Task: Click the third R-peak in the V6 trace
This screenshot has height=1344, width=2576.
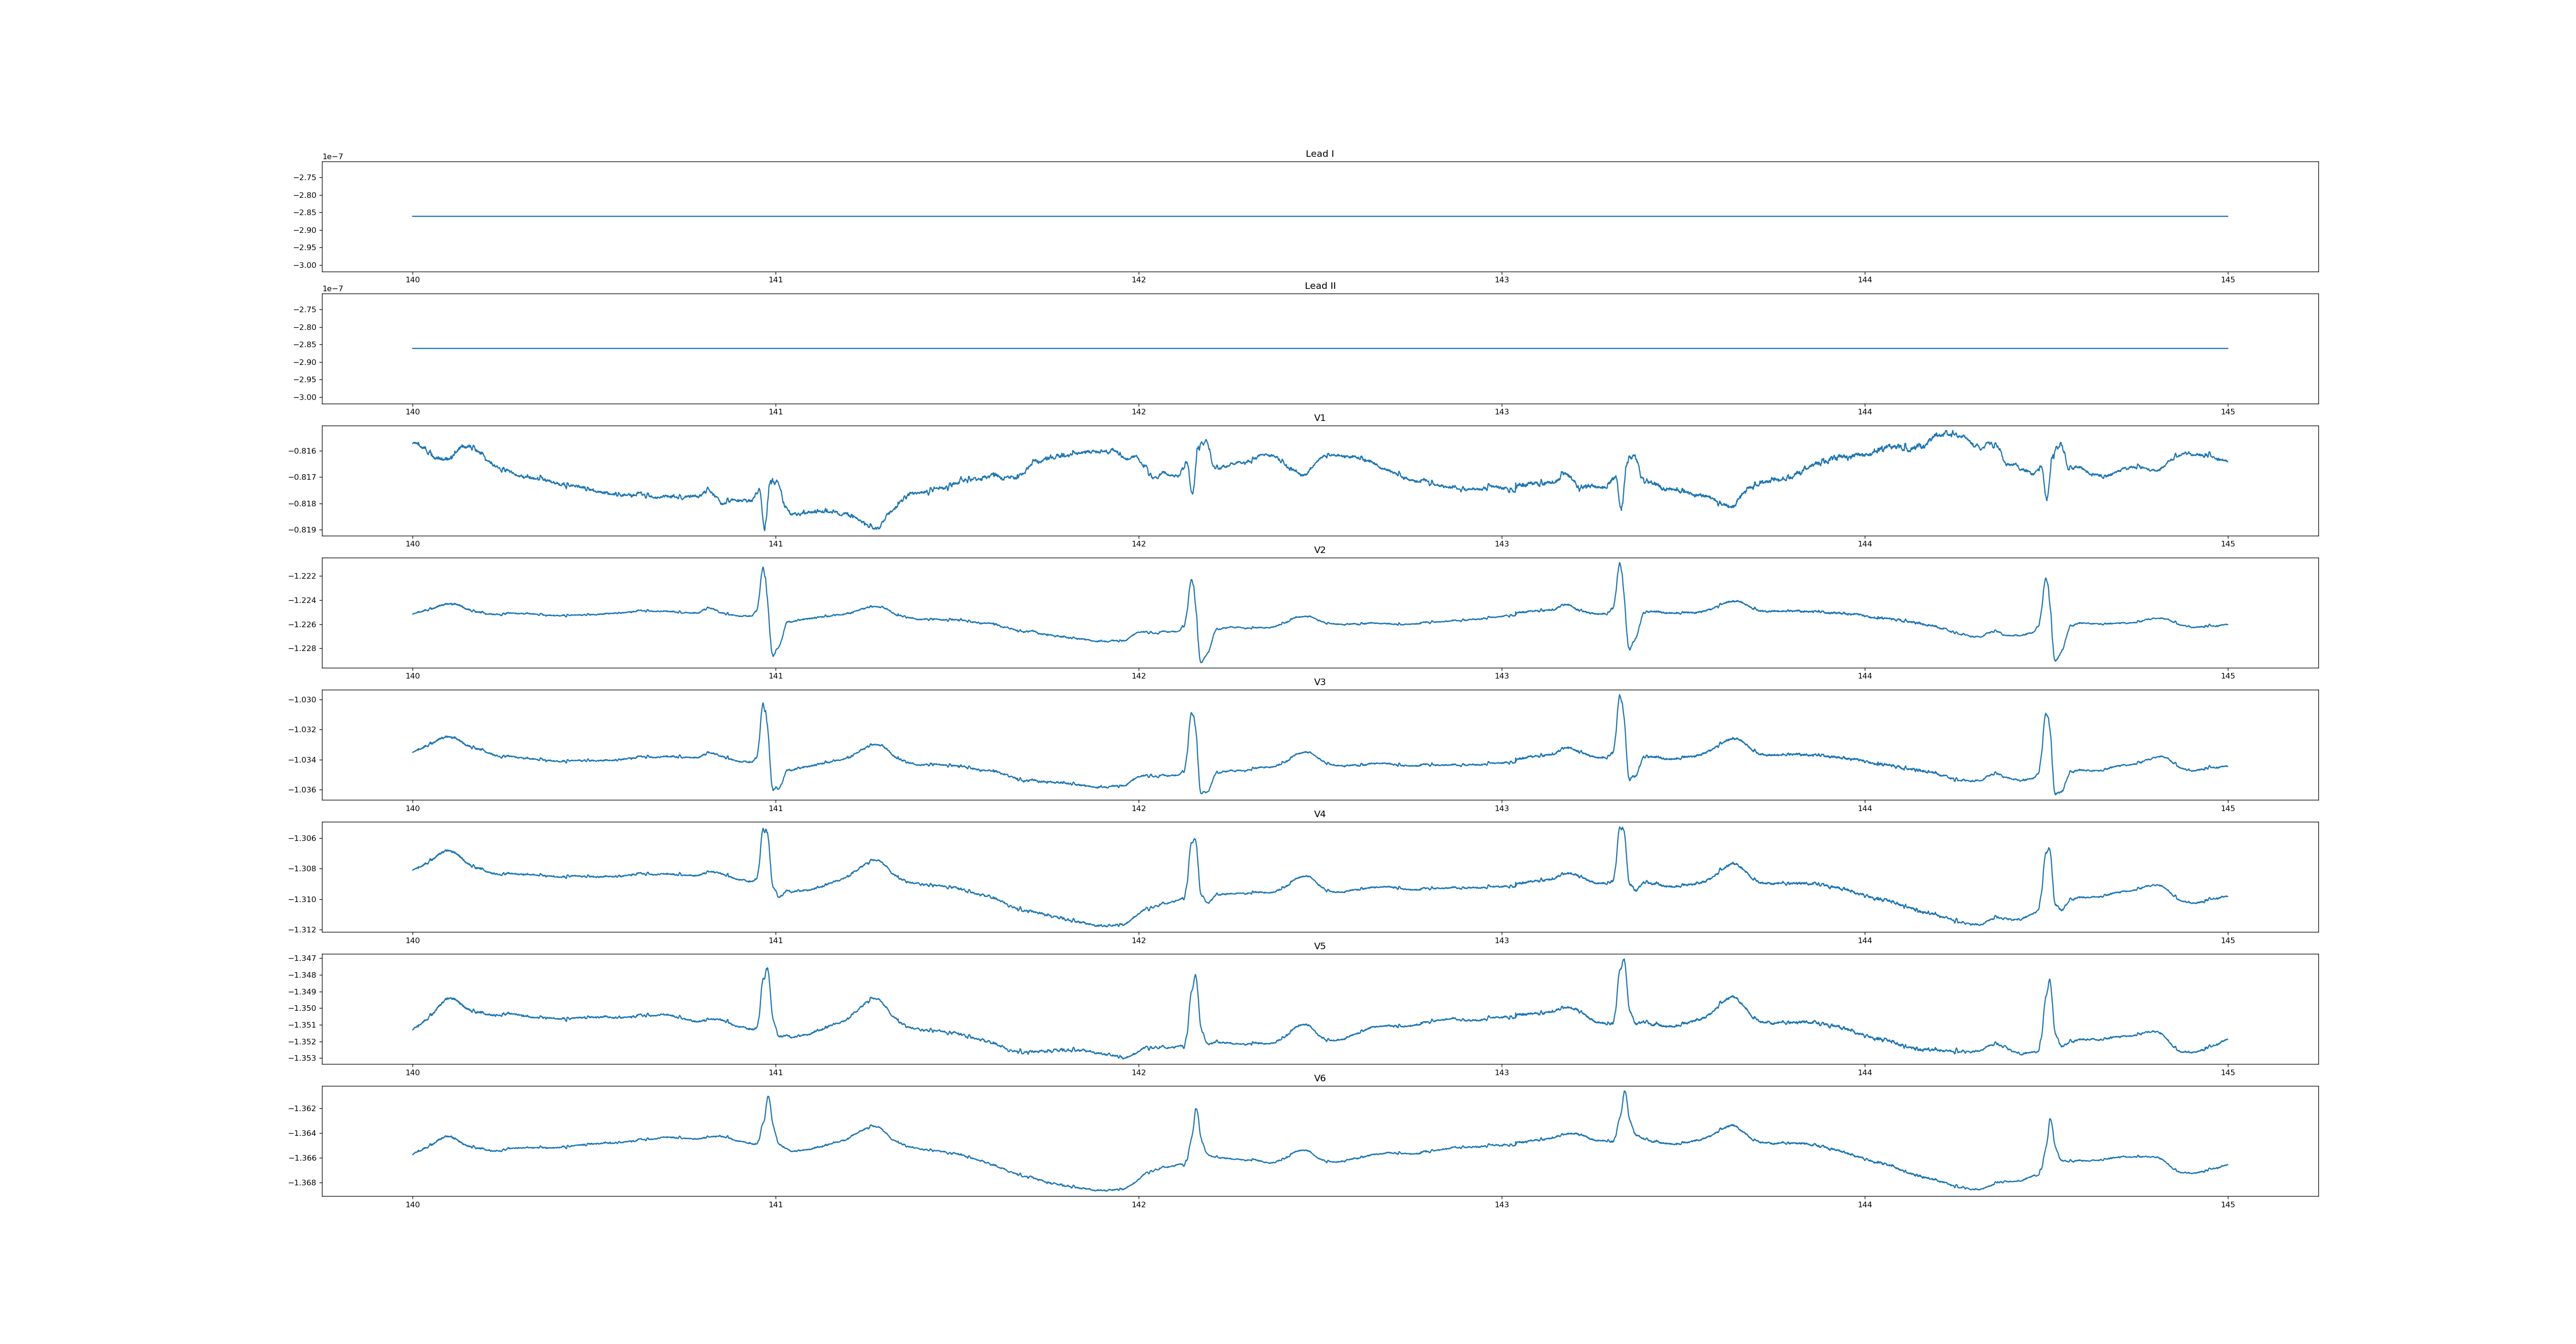Action: click(1624, 1092)
